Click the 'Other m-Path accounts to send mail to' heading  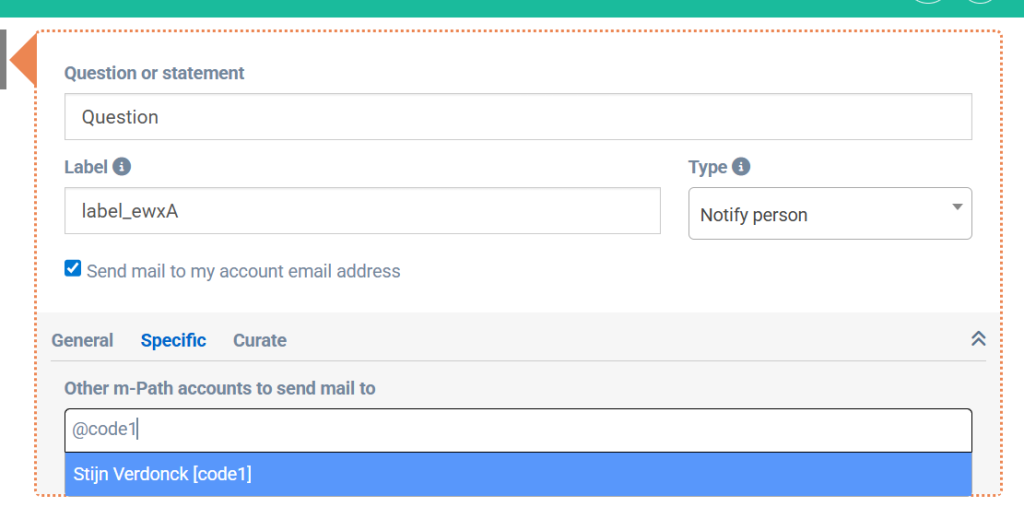pos(220,388)
